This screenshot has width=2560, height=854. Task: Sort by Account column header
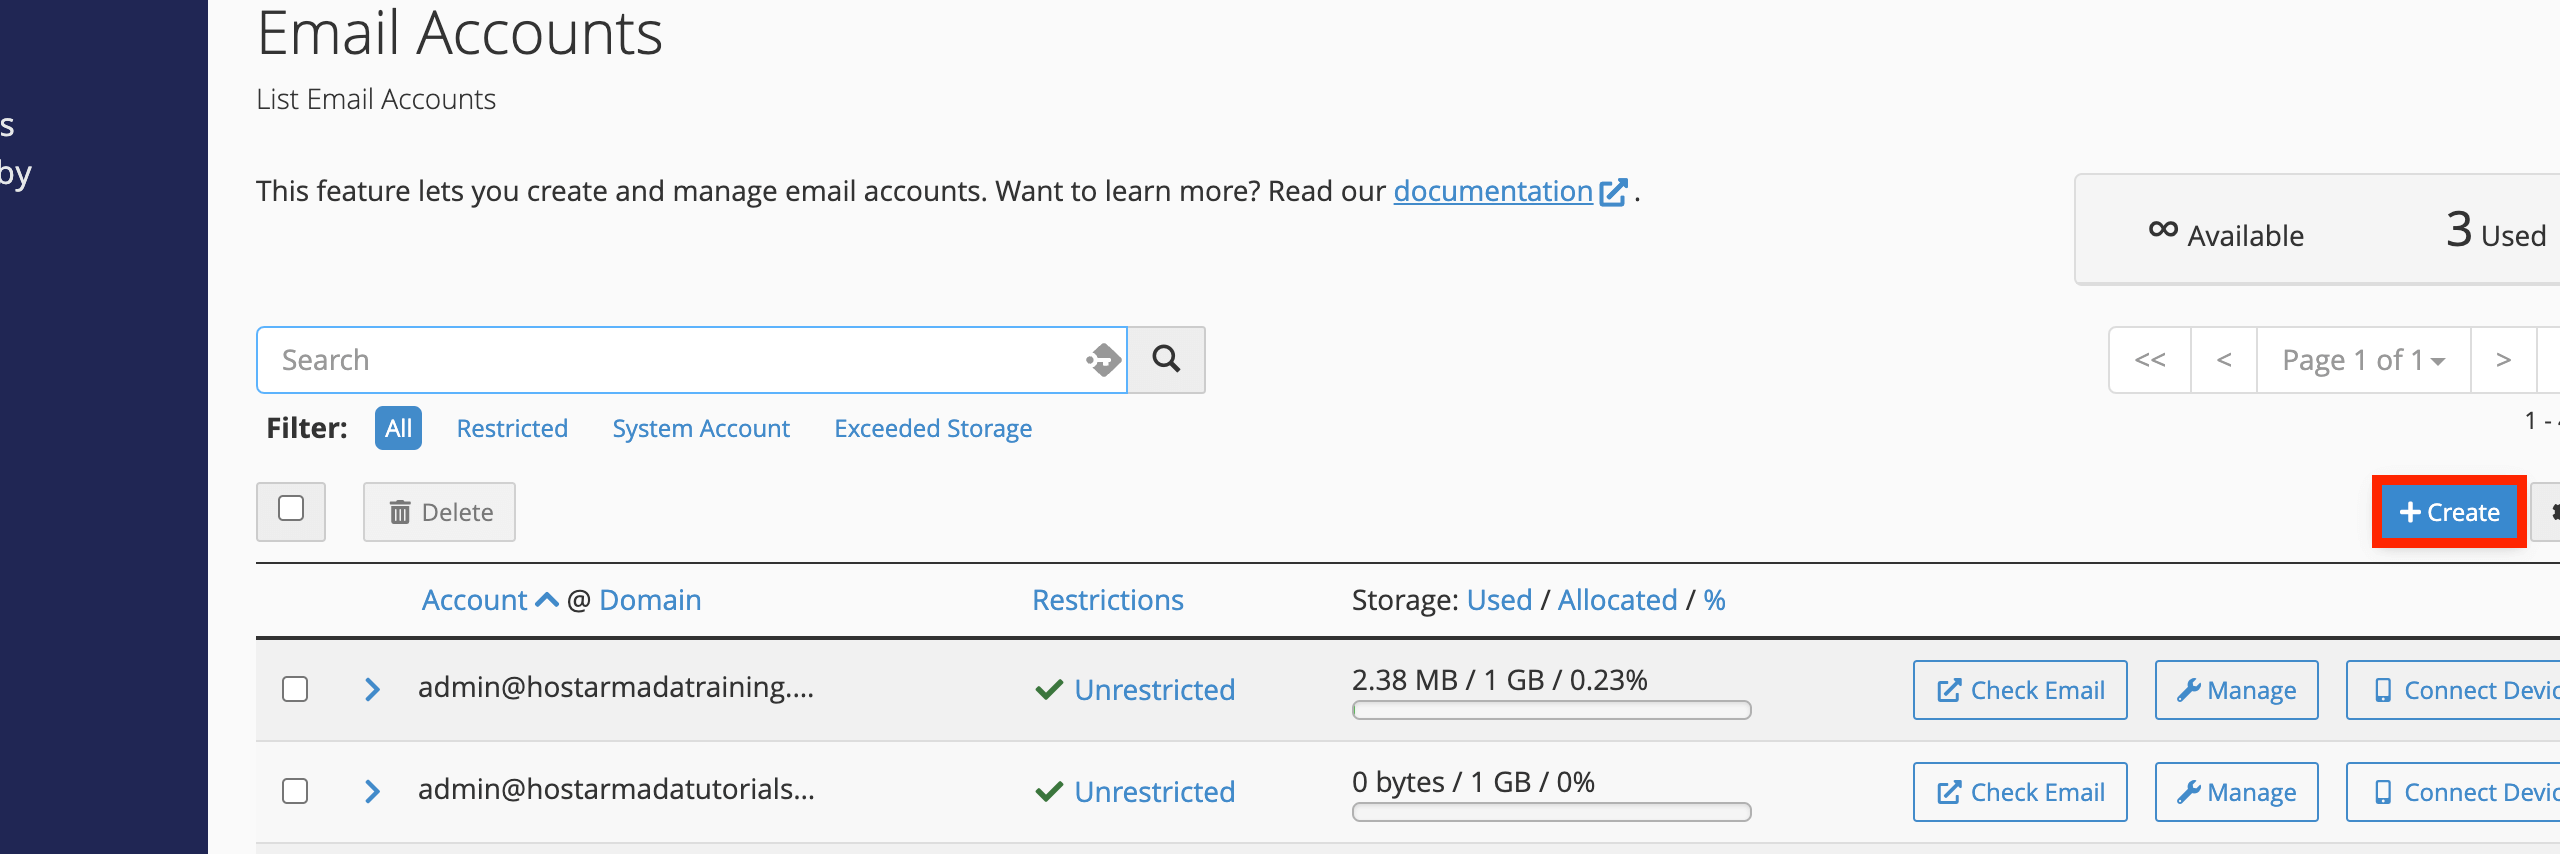click(x=474, y=600)
